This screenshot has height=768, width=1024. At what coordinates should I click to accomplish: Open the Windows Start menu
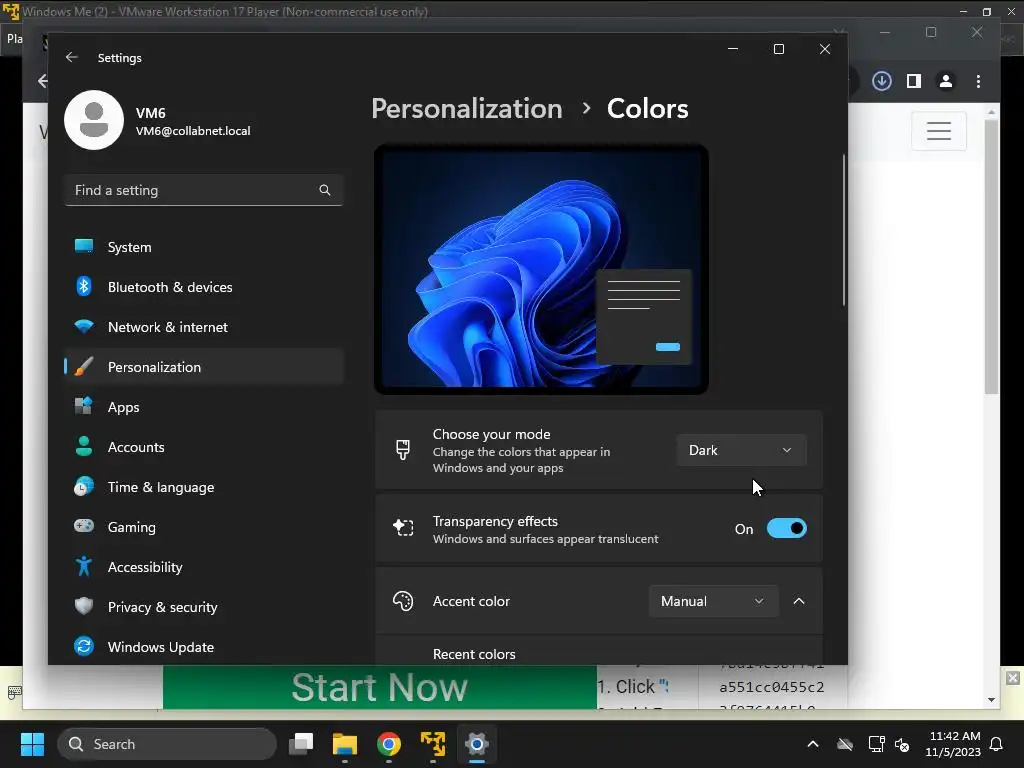32,744
